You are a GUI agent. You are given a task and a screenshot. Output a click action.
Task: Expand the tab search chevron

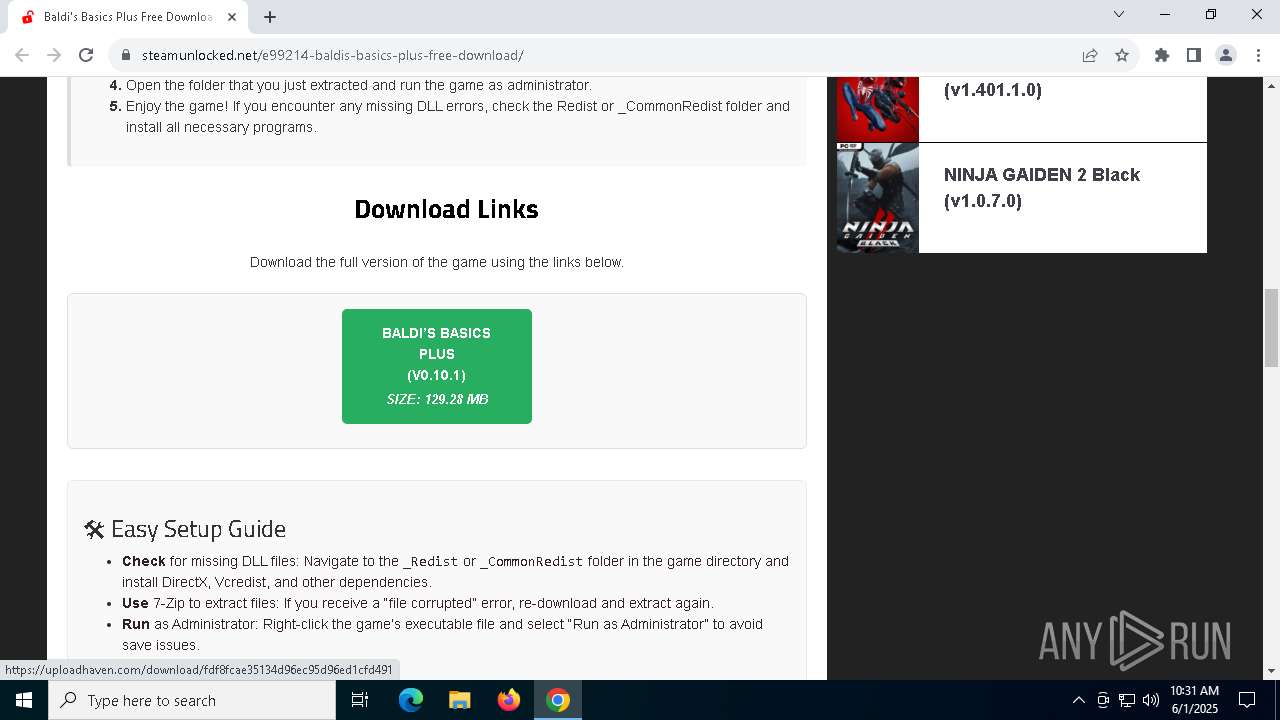[1119, 14]
